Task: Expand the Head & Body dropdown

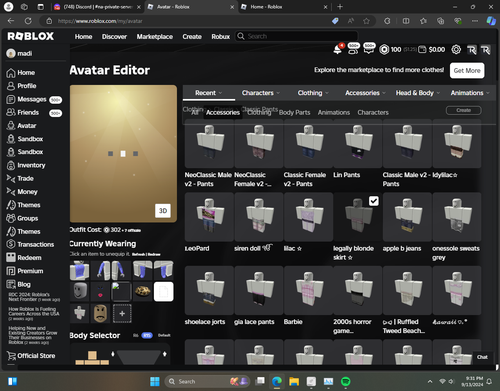Action: [418, 93]
